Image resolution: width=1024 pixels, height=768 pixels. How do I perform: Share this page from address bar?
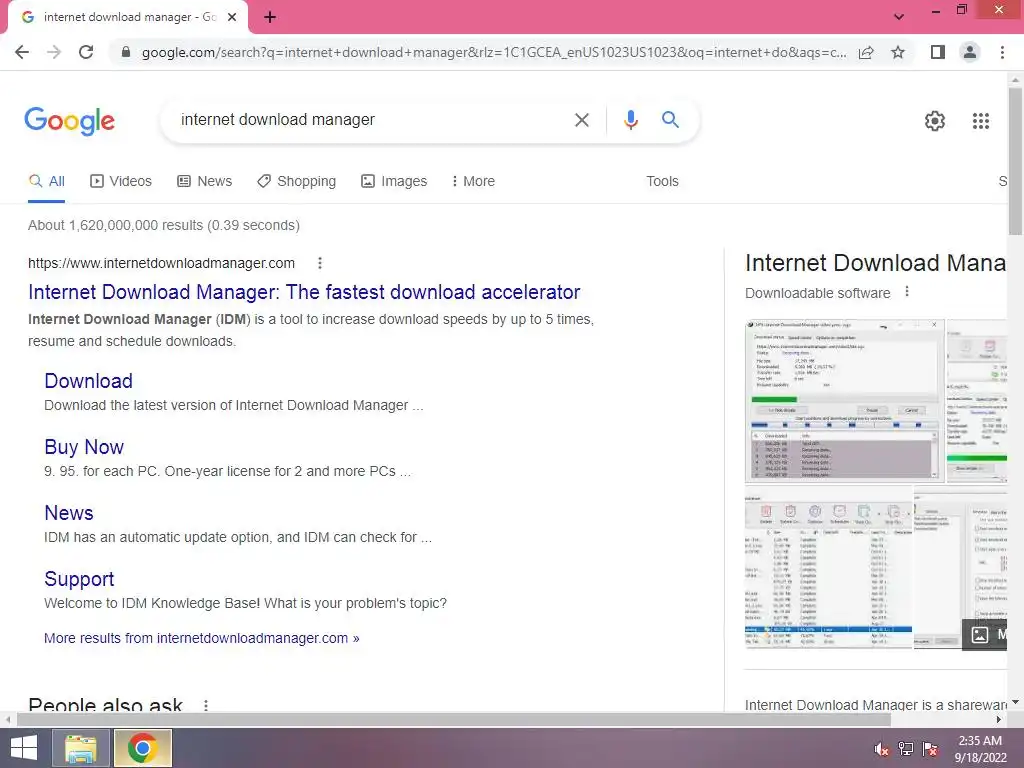coord(866,52)
